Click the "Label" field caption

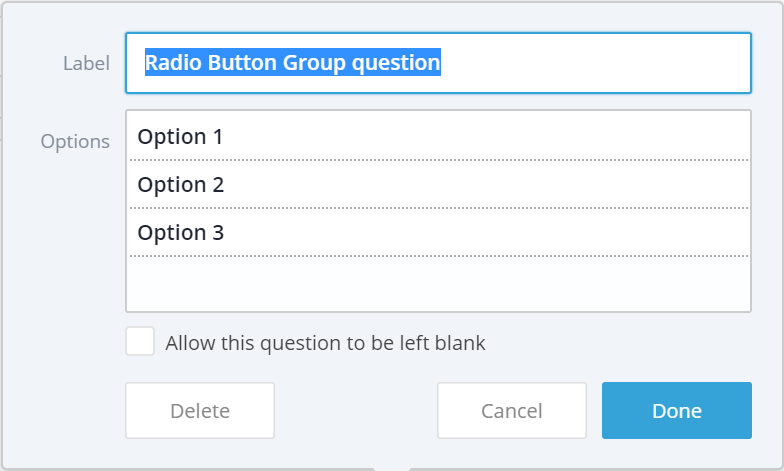click(86, 64)
